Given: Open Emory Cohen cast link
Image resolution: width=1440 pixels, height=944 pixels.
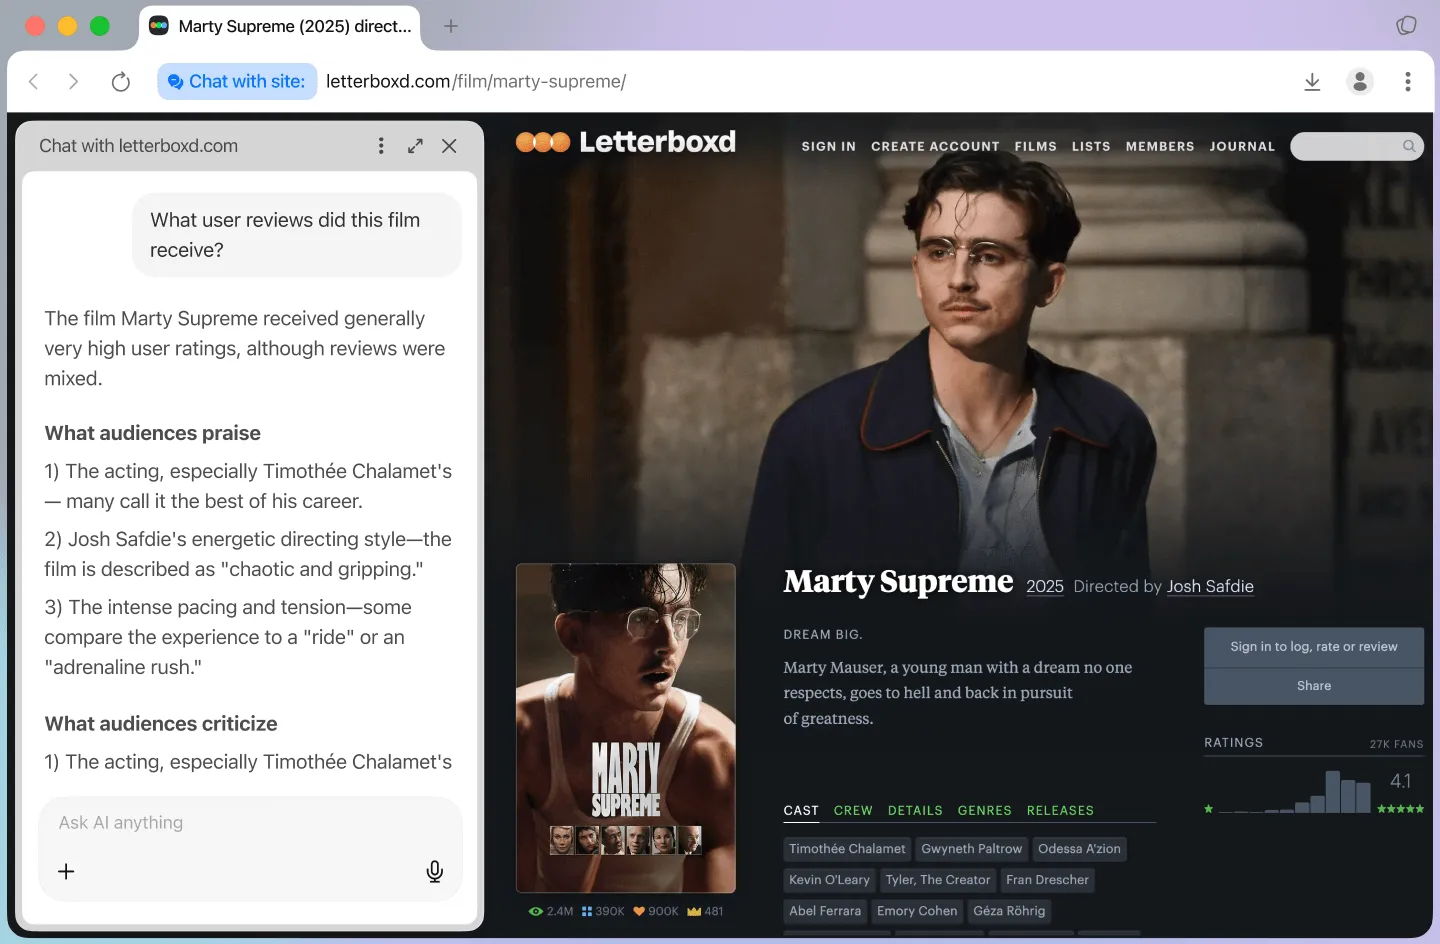Looking at the screenshot, I should click(x=917, y=911).
